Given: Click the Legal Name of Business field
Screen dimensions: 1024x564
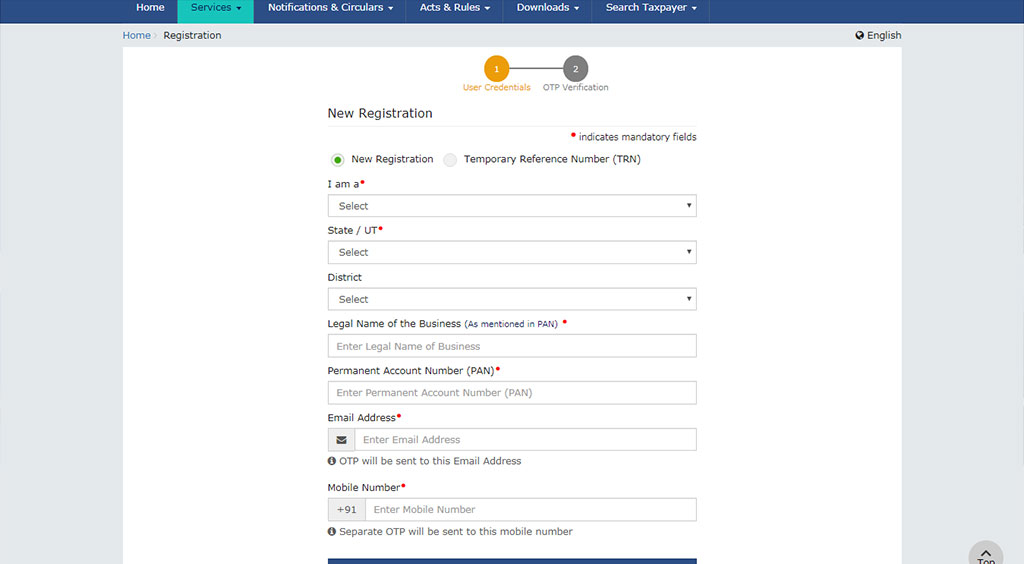Looking at the screenshot, I should [x=512, y=346].
